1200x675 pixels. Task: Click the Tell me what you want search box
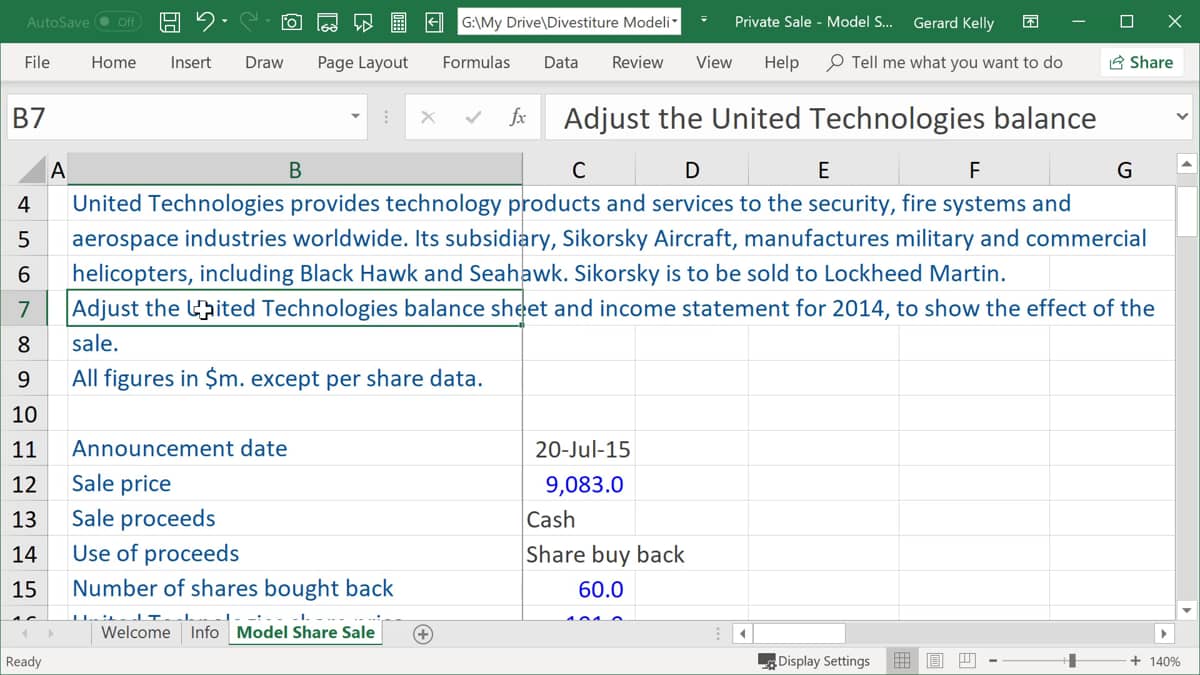point(945,62)
